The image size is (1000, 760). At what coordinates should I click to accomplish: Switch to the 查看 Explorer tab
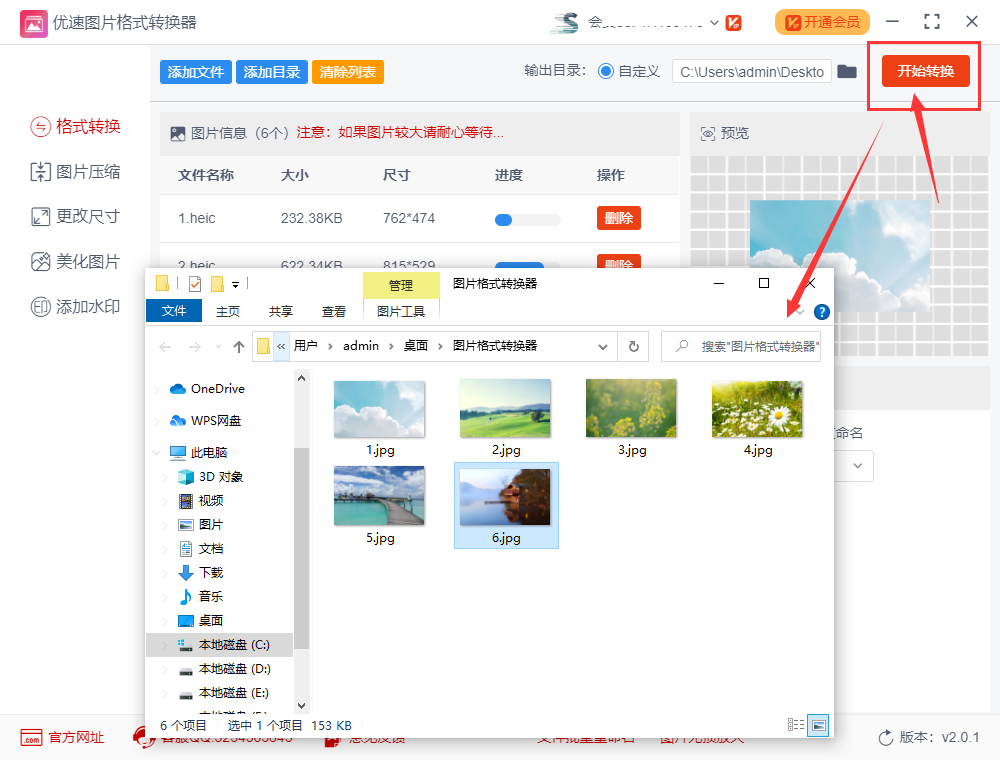pyautogui.click(x=333, y=311)
